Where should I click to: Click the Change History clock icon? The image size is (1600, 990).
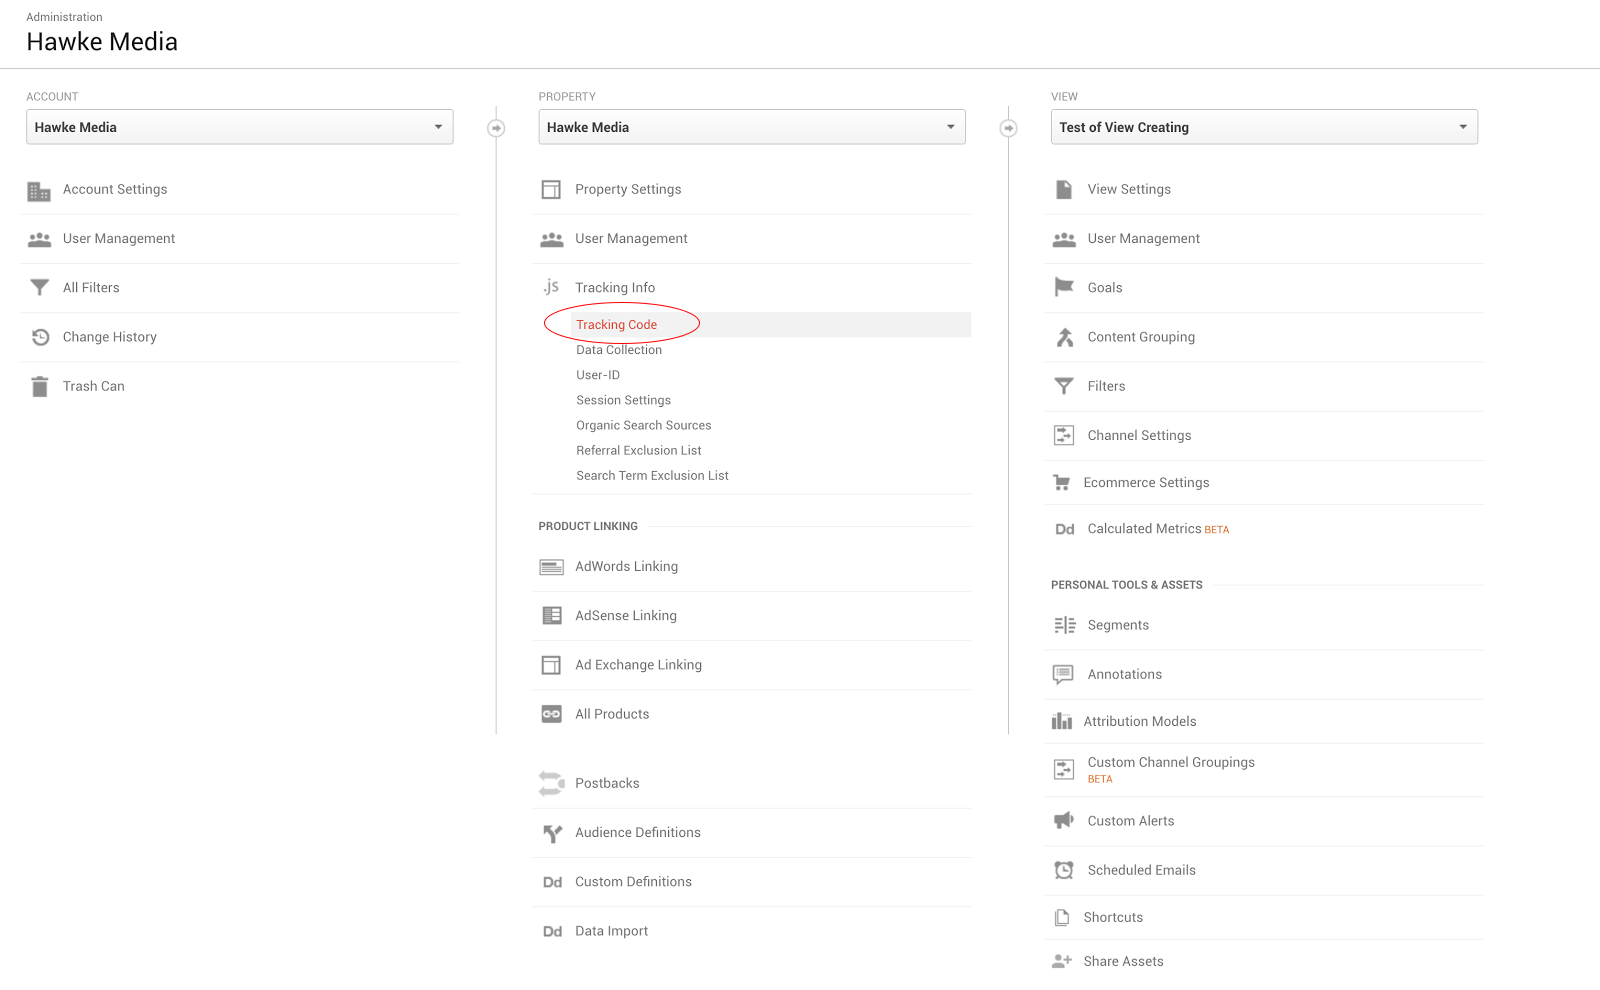coord(40,337)
